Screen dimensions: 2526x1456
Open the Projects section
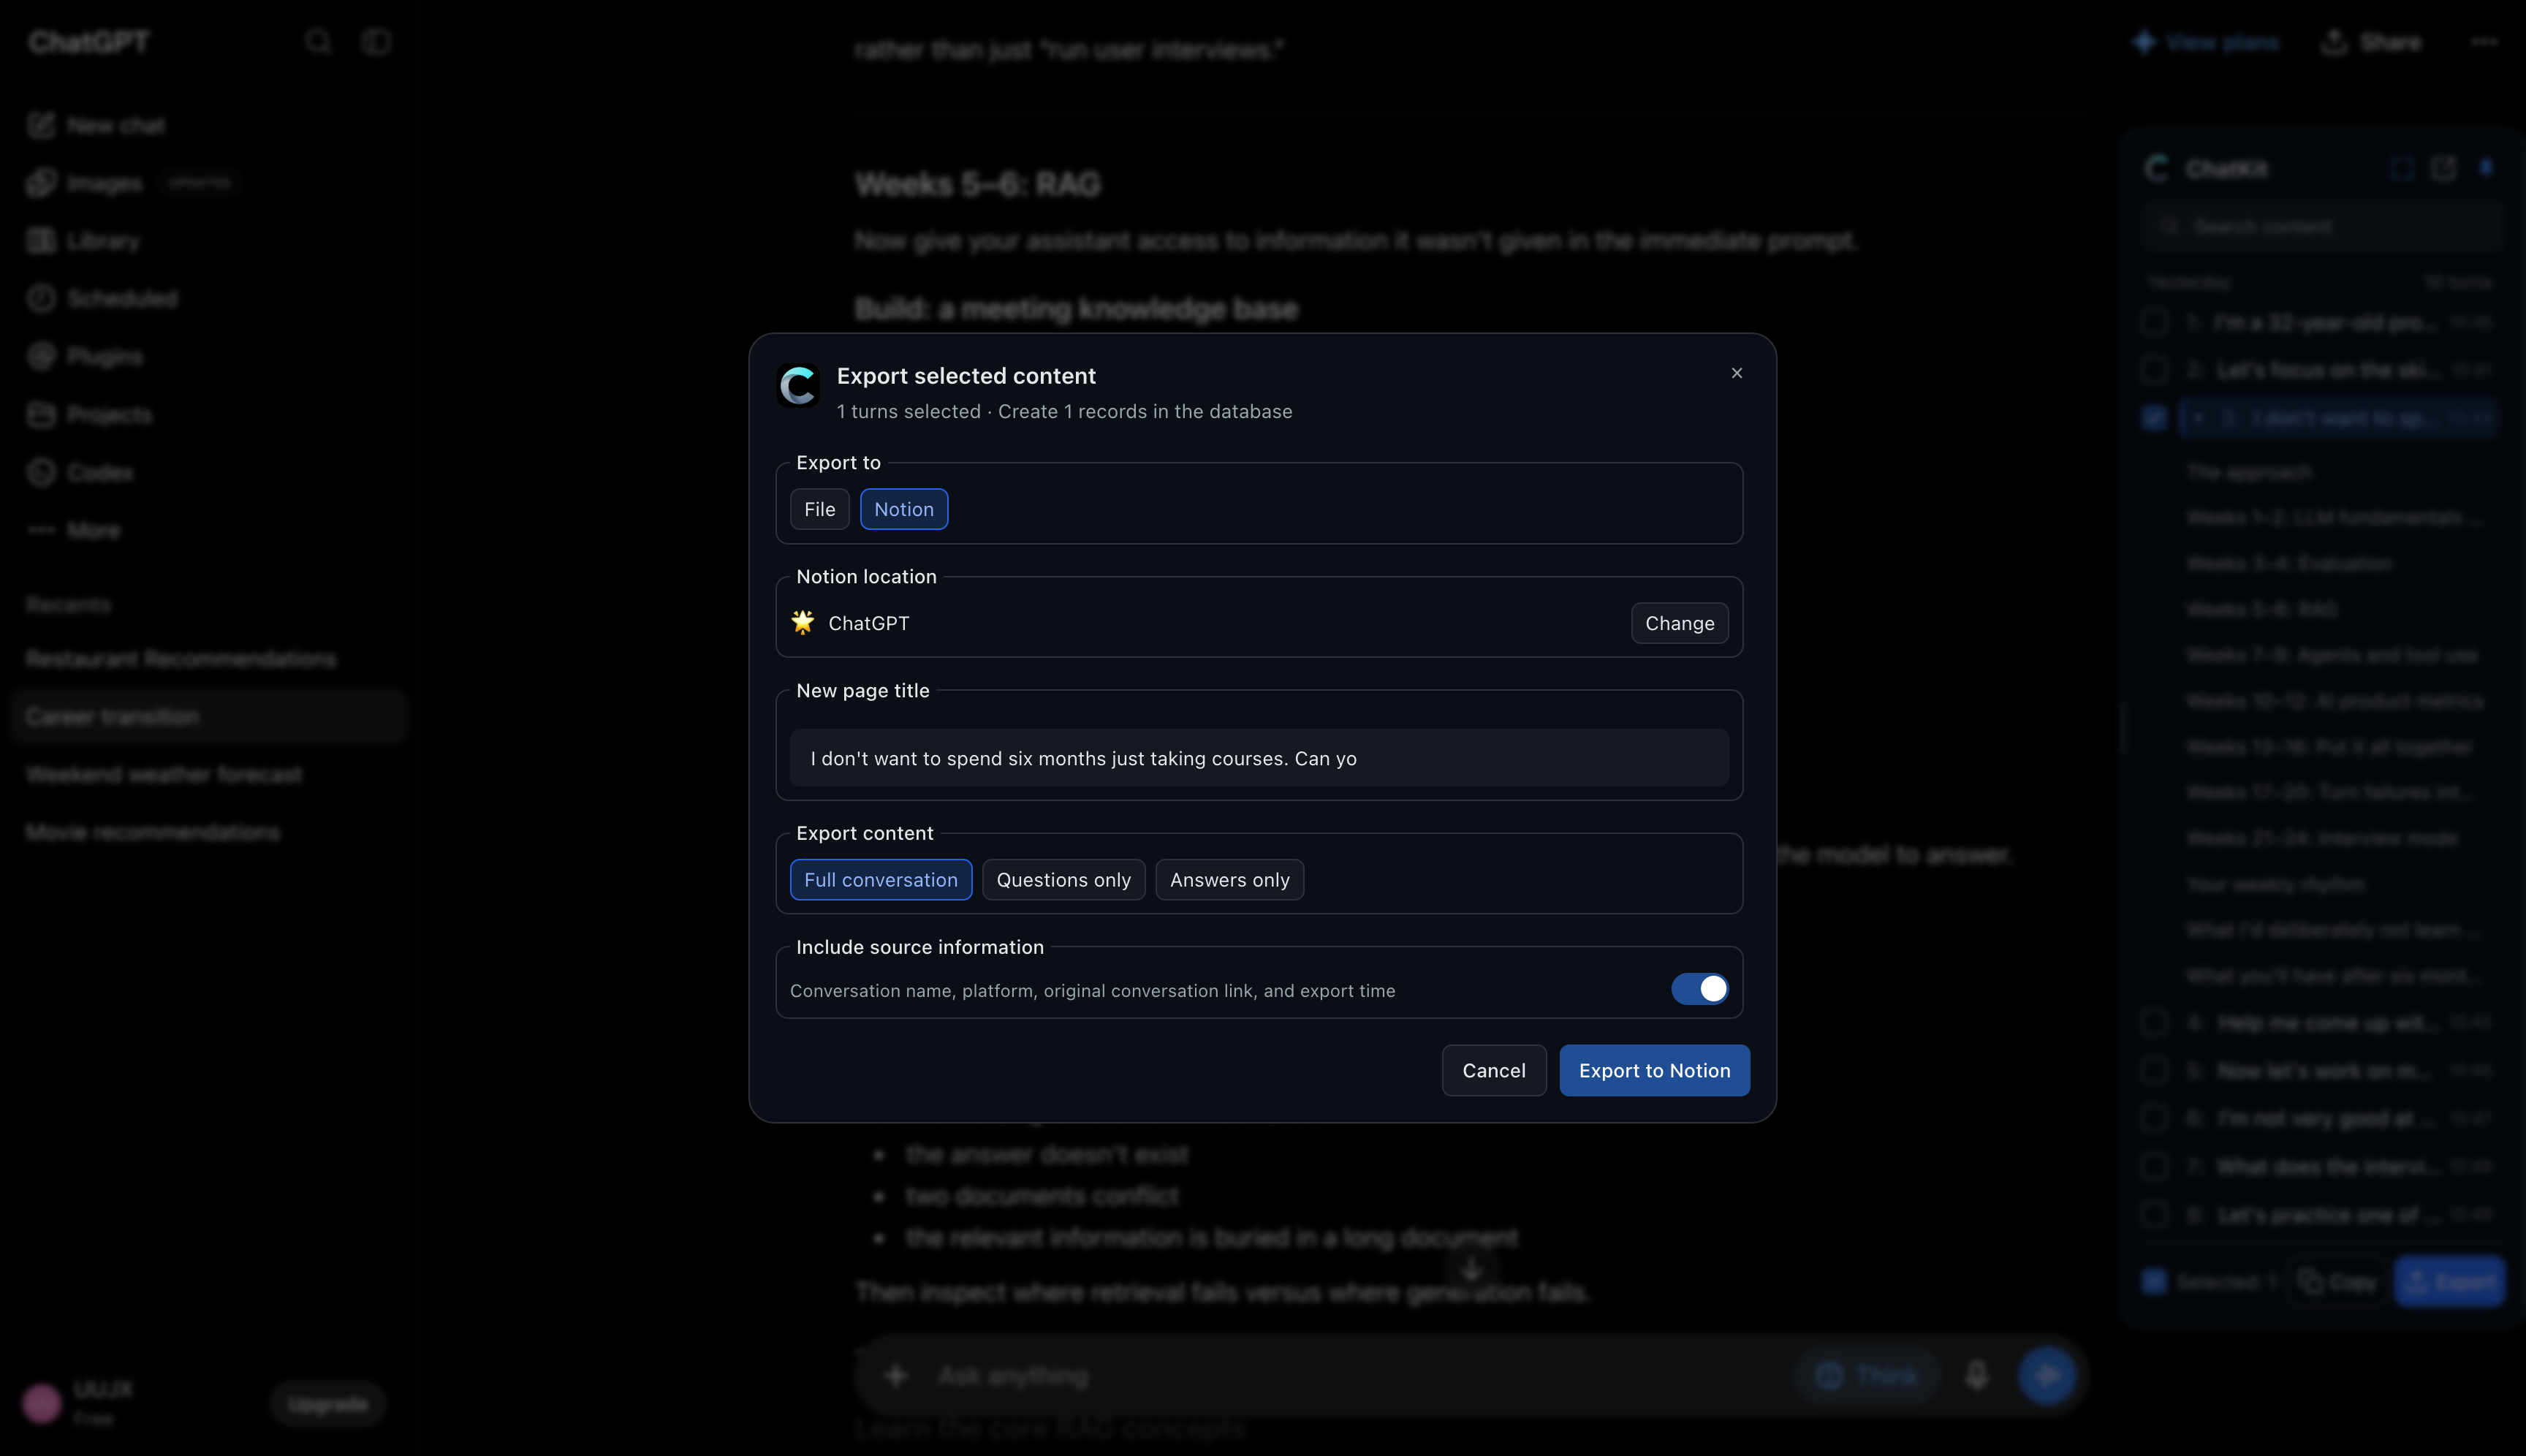coord(90,414)
